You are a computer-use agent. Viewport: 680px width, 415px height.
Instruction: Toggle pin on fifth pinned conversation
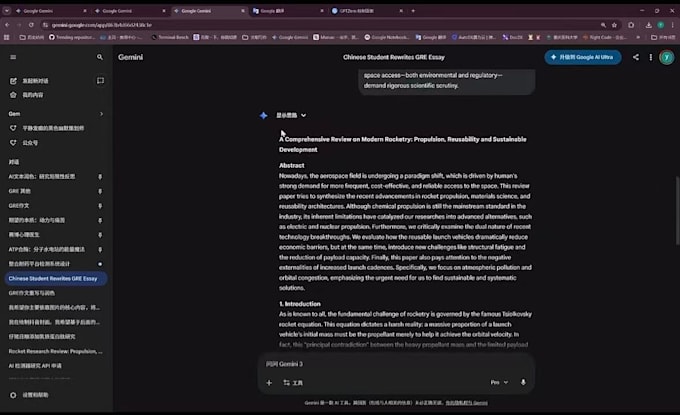coord(100,235)
